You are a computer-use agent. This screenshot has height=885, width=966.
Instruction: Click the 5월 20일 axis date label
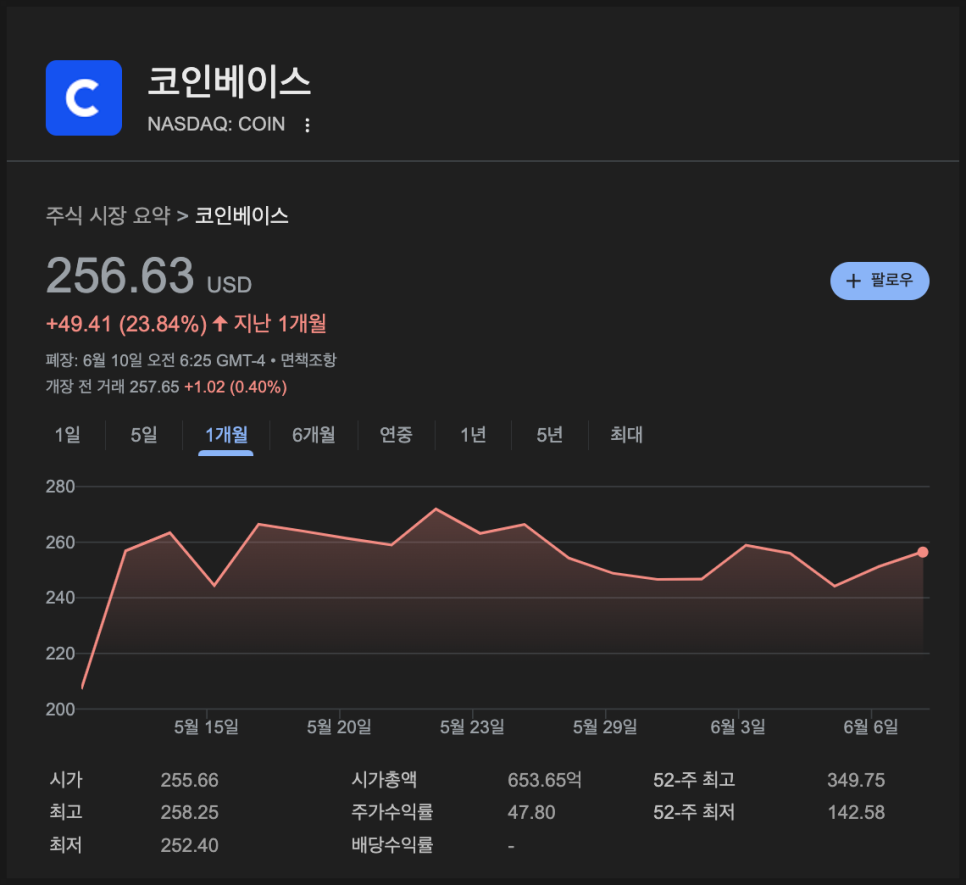click(x=339, y=727)
